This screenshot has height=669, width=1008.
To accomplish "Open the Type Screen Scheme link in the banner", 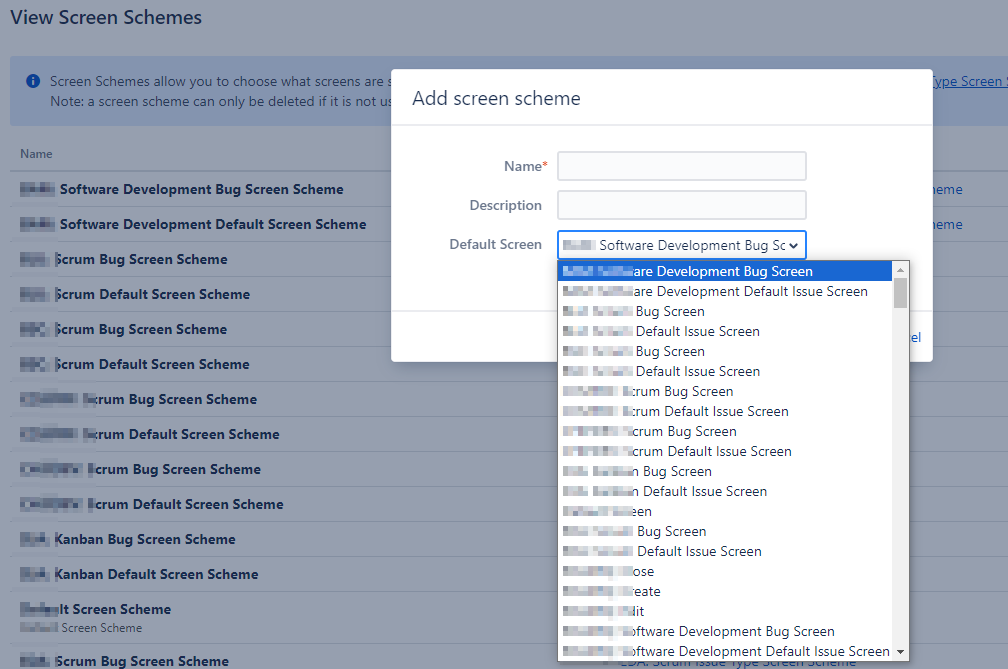I will point(968,81).
